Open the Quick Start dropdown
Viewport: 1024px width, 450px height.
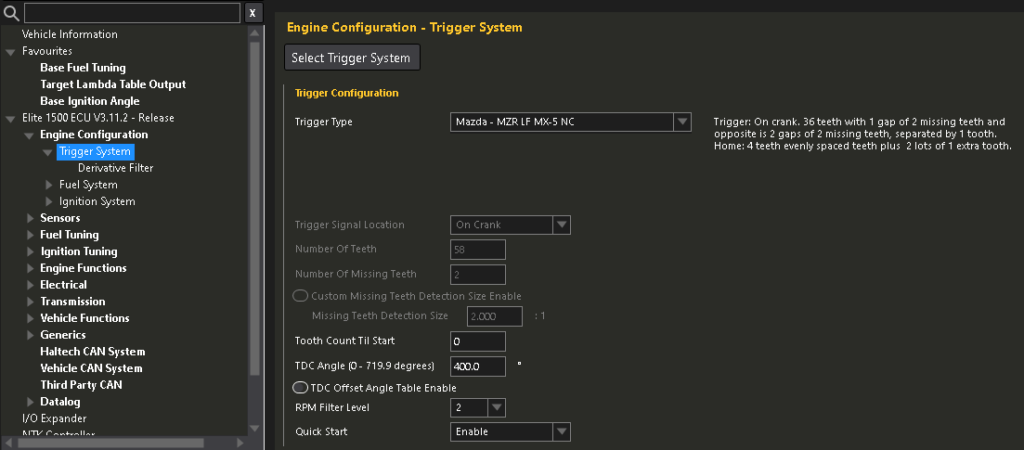coord(561,431)
